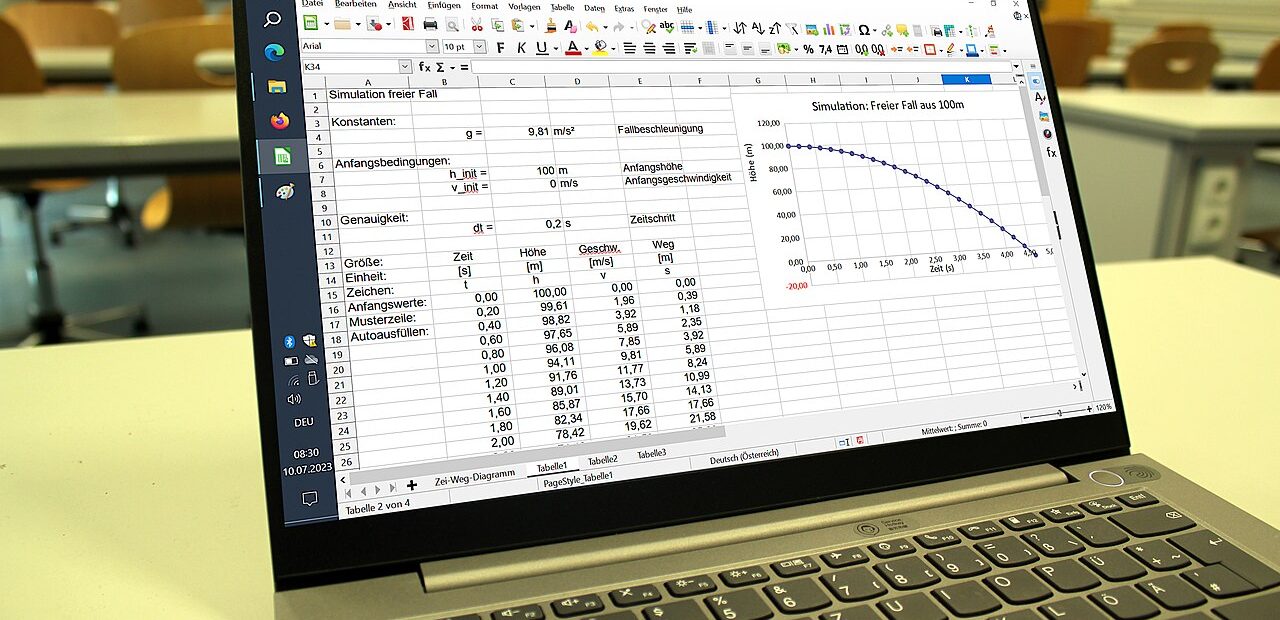Image resolution: width=1280 pixels, height=620 pixels.
Task: Click the Format as Percent icon
Action: tap(808, 49)
